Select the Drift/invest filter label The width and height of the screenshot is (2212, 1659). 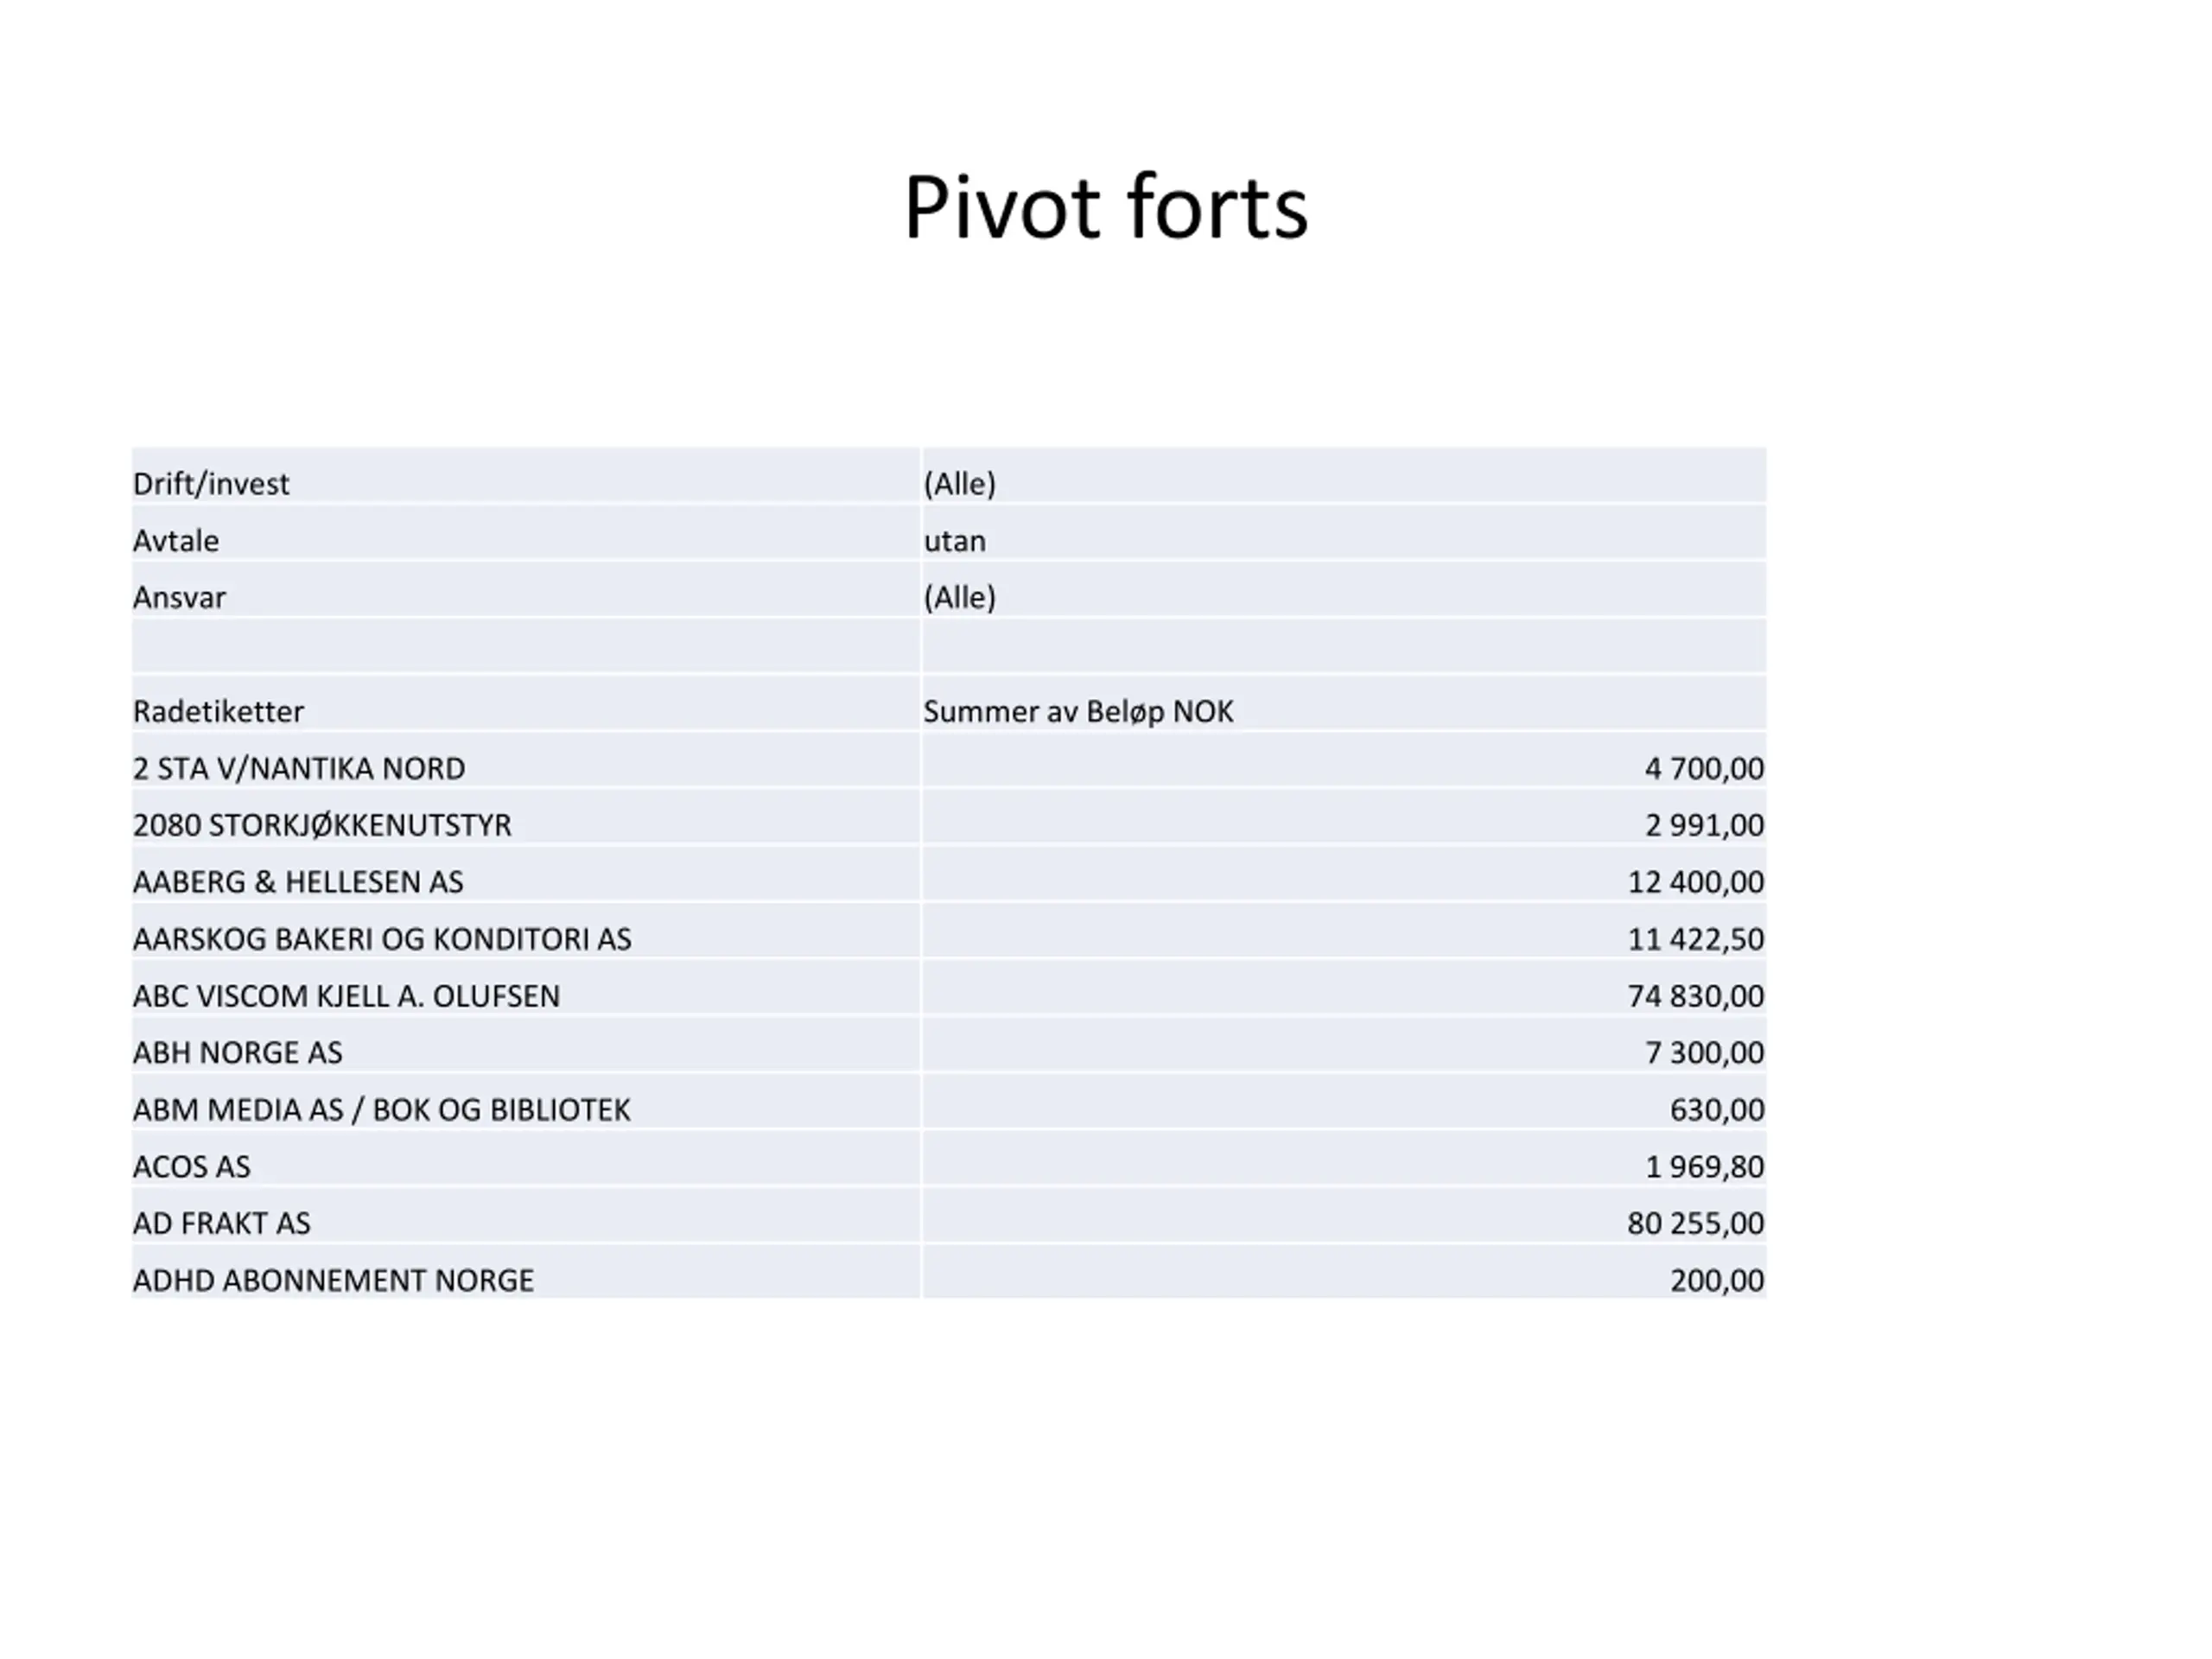[x=211, y=484]
